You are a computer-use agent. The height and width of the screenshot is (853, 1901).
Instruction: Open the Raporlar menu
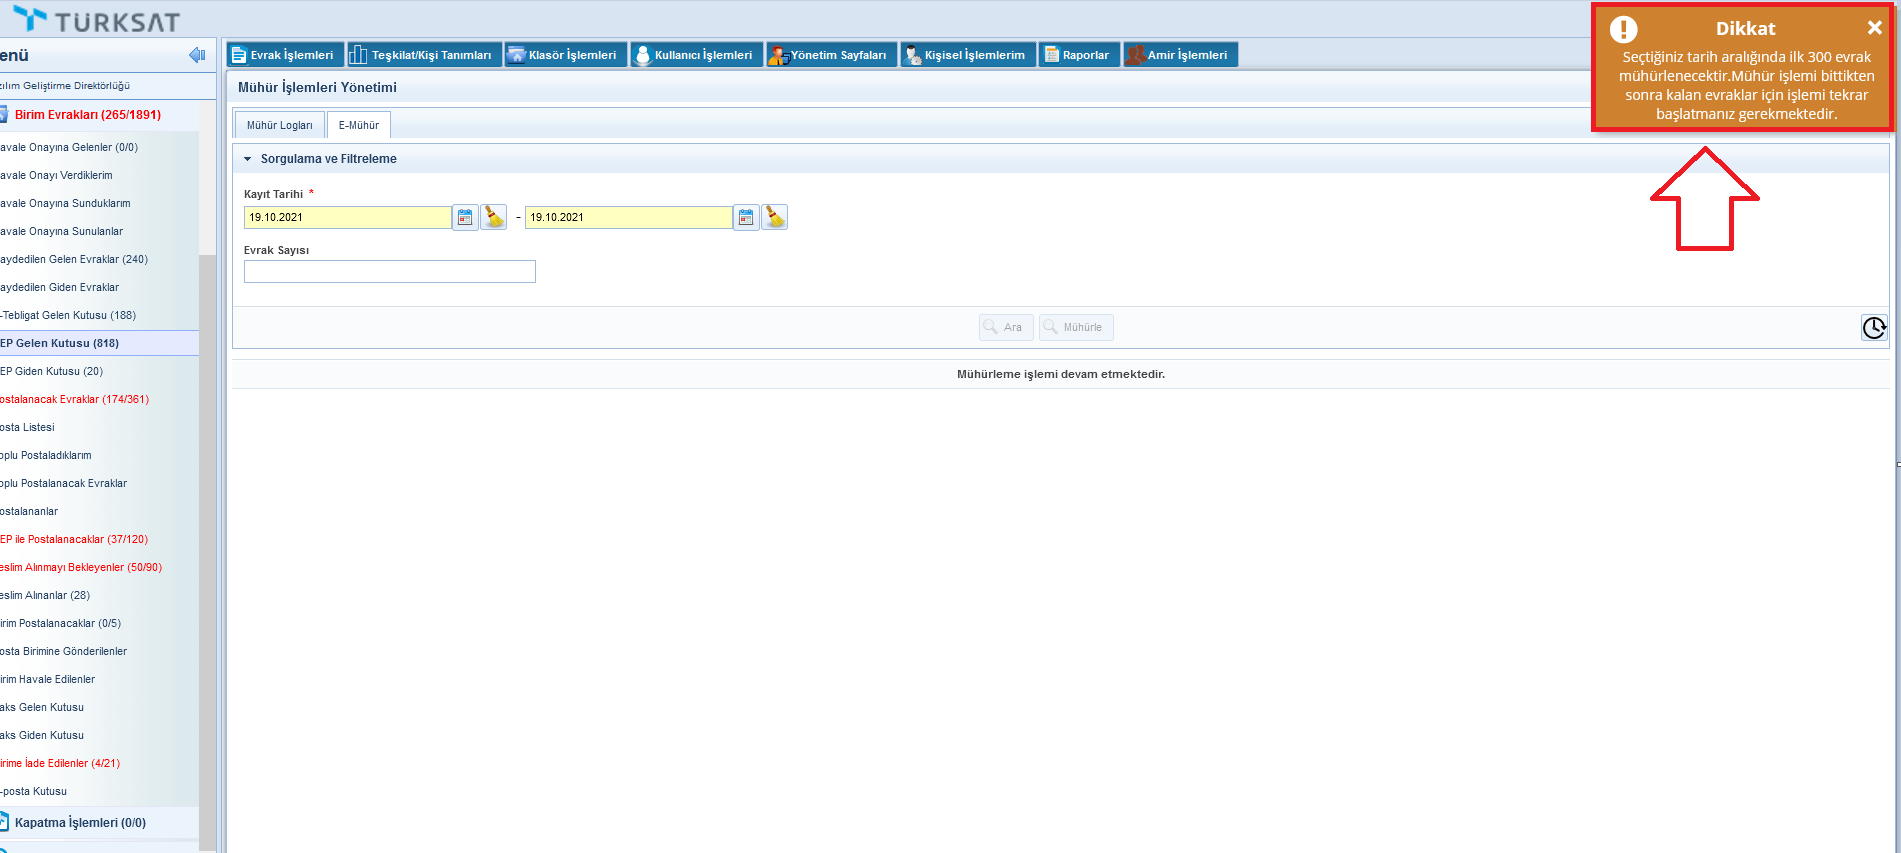1078,55
